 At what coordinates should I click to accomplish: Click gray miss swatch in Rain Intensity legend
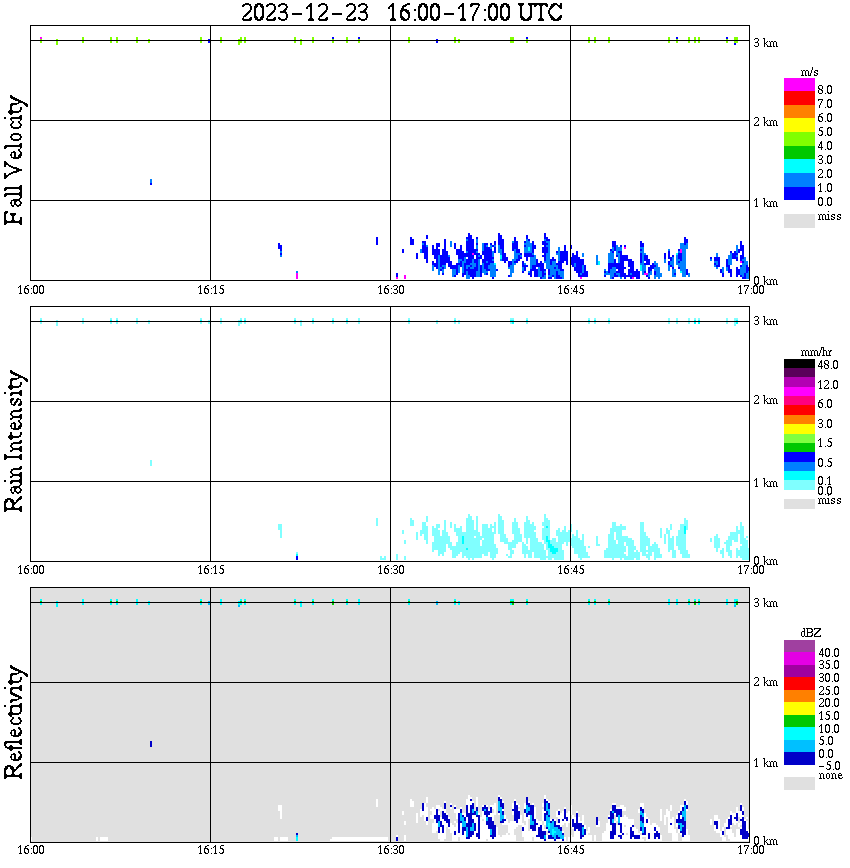tap(799, 504)
